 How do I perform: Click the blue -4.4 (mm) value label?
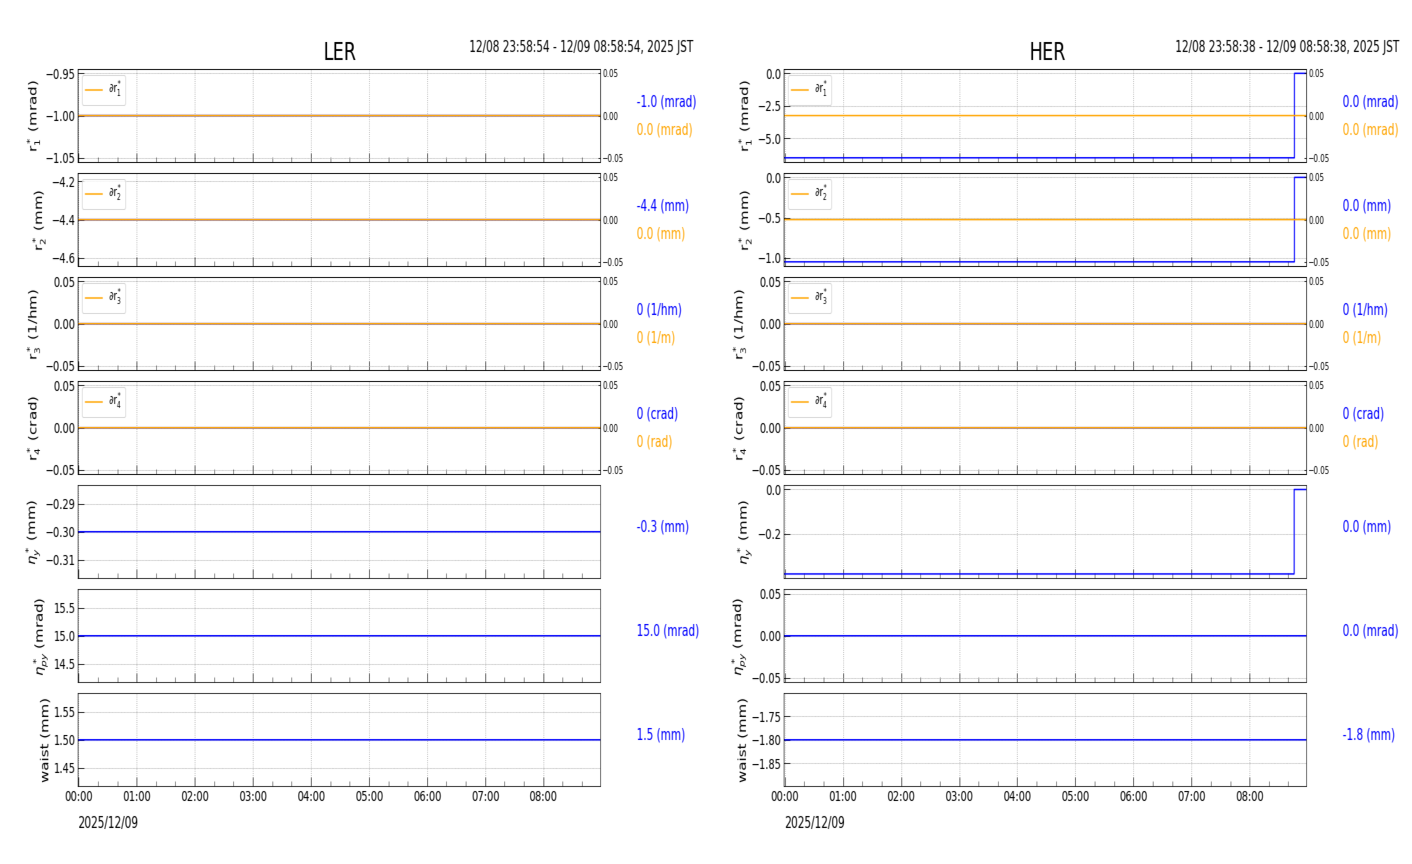point(662,206)
